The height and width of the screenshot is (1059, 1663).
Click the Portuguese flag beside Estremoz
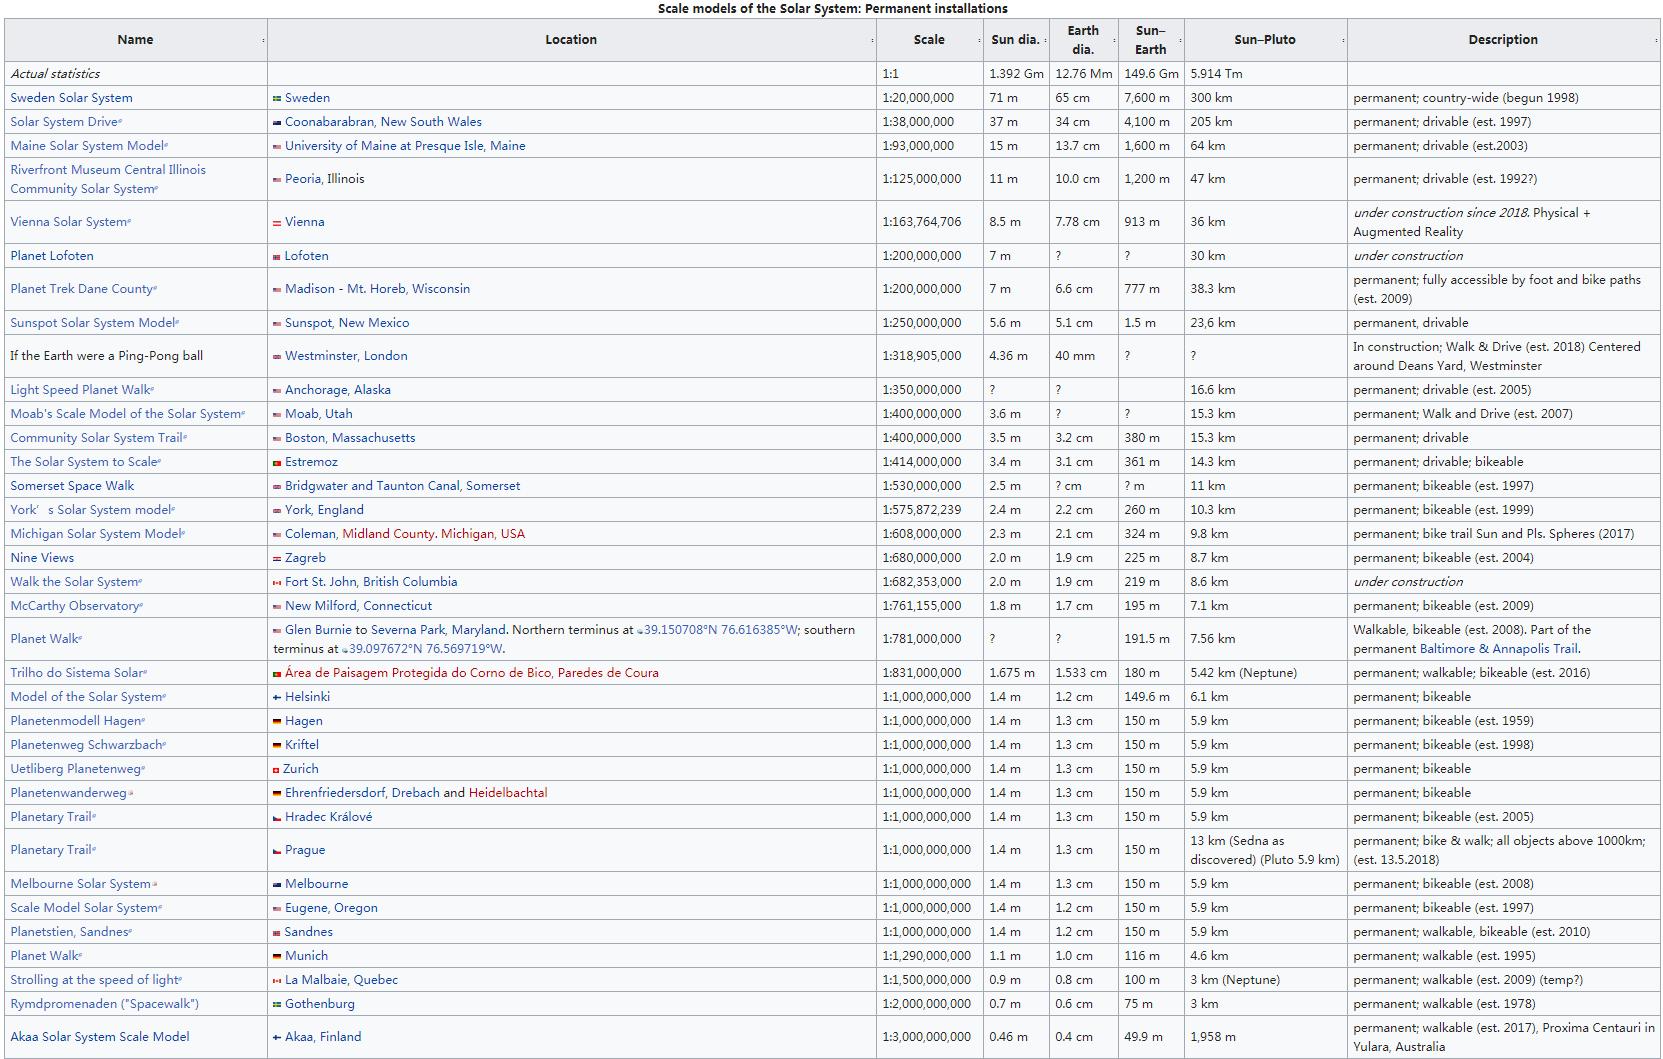click(x=277, y=462)
